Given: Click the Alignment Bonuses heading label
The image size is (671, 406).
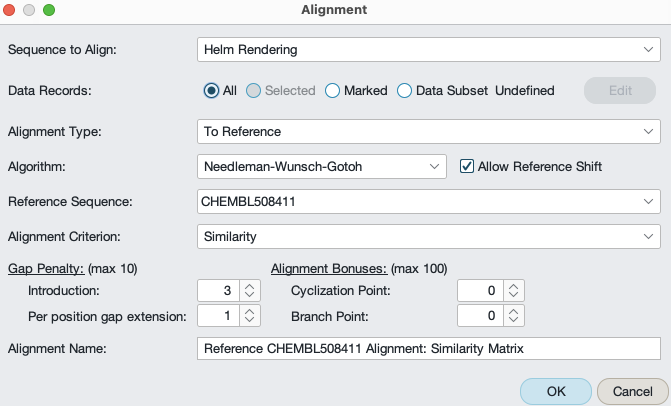Looking at the screenshot, I should coord(329,269).
